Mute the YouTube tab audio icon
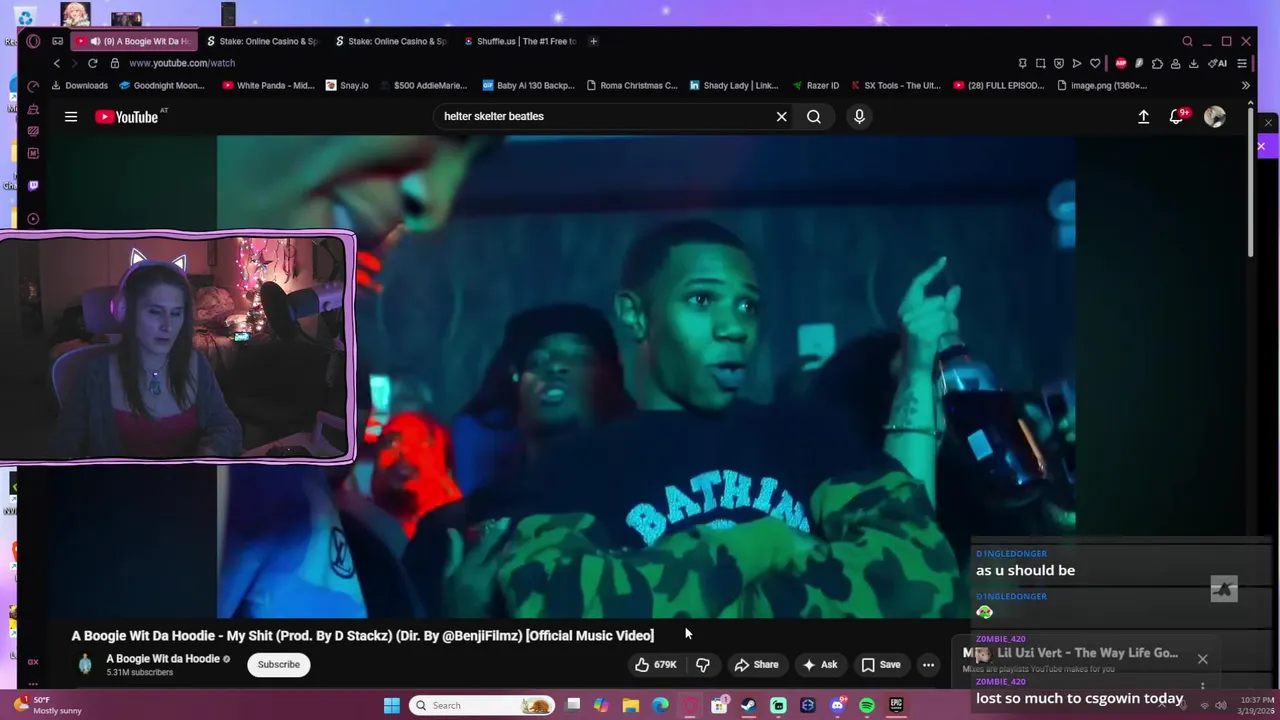The image size is (1280, 720). [x=95, y=41]
